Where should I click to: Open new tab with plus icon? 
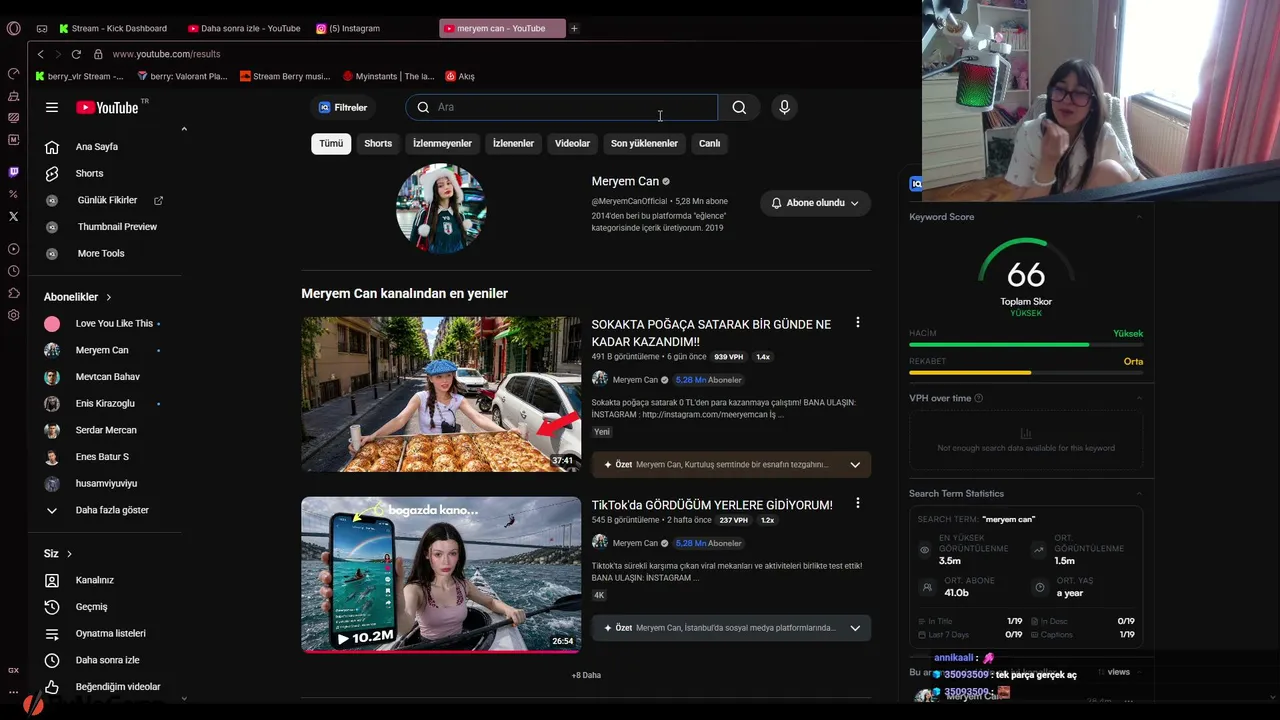click(x=574, y=29)
